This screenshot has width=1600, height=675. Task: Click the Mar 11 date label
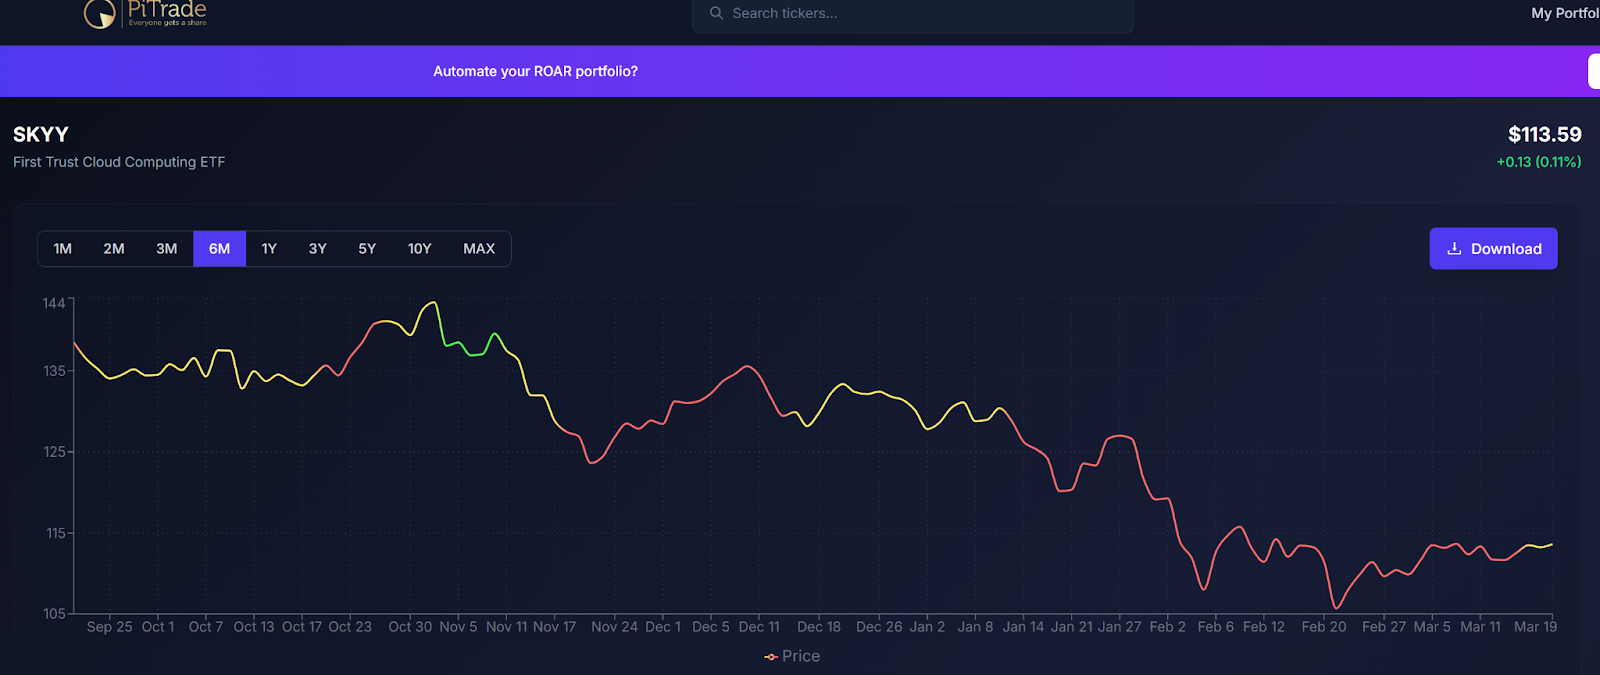click(1480, 627)
